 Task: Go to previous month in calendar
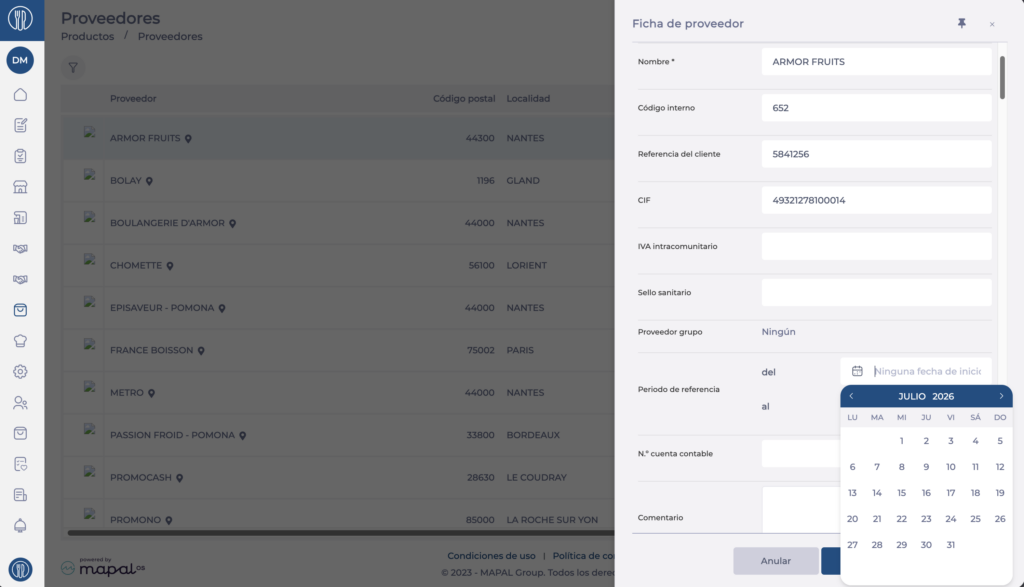851,396
